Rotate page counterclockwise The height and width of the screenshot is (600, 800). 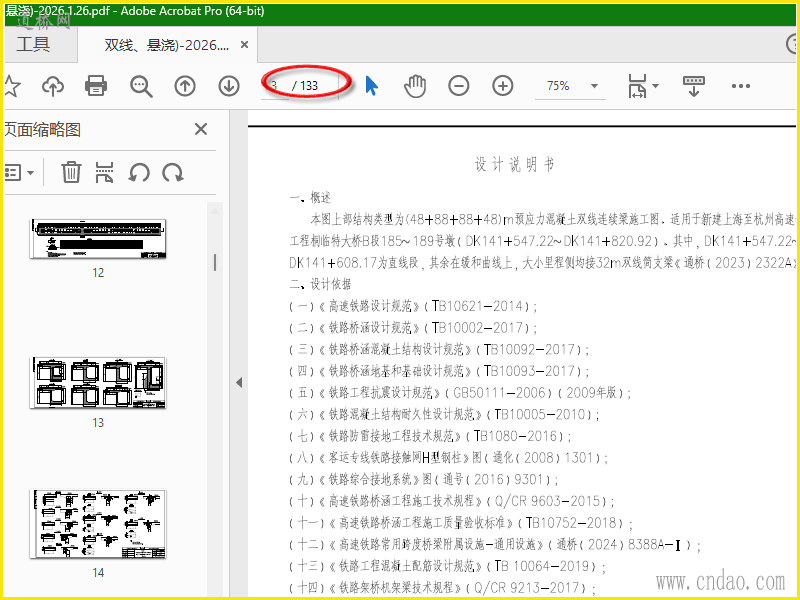click(139, 172)
